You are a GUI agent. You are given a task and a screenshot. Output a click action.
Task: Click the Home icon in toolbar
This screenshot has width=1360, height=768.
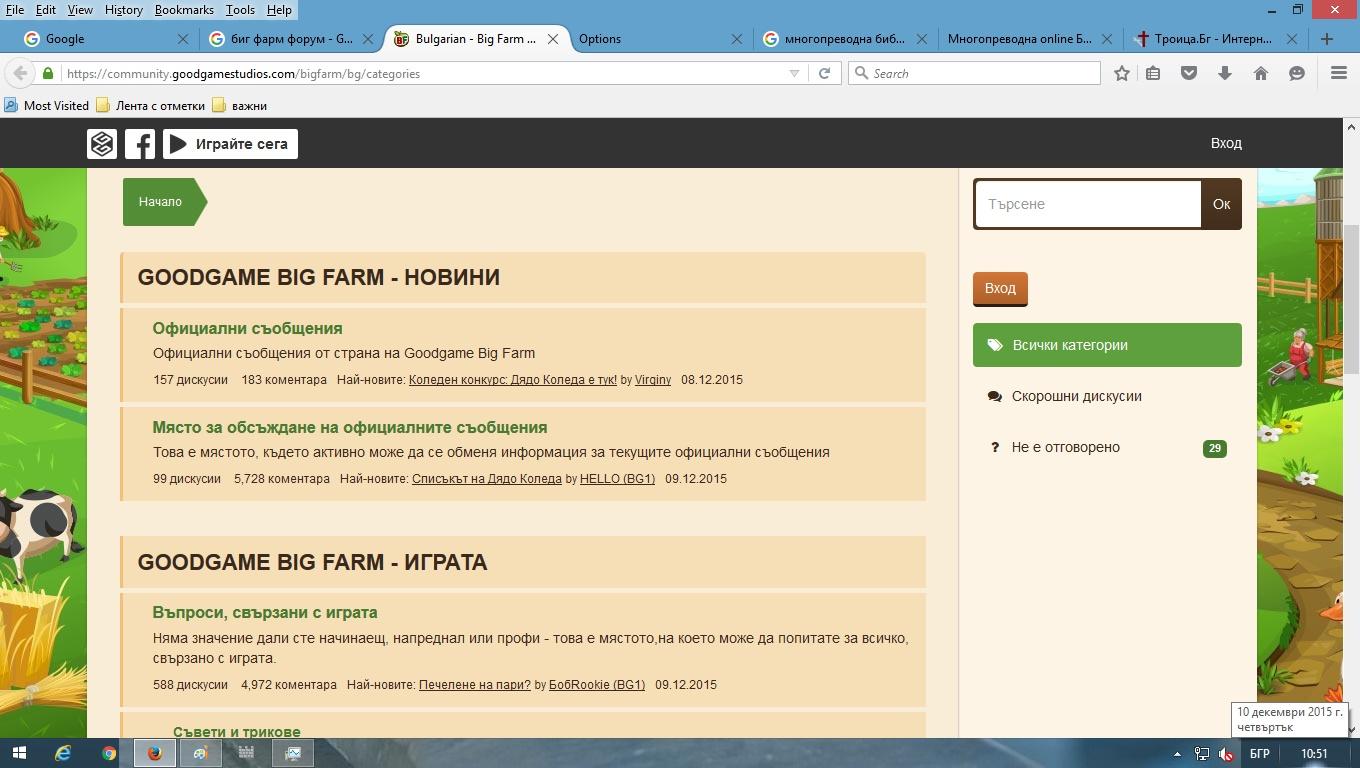pos(1261,73)
